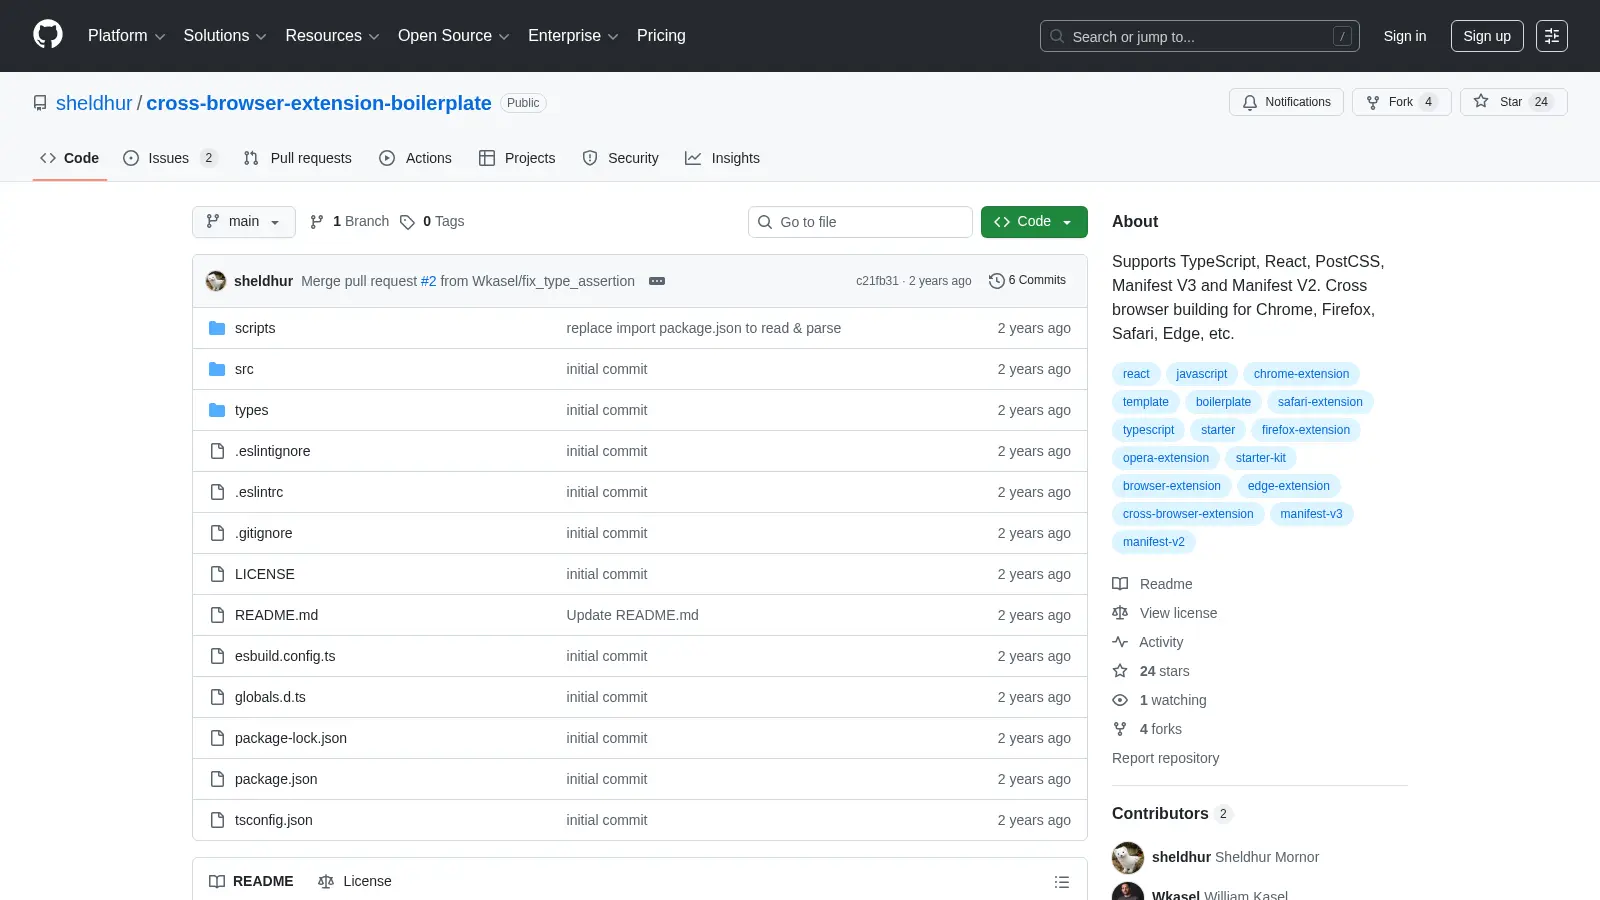Image resolution: width=1600 pixels, height=900 pixels.
Task: Switch to the Security tab
Action: [x=620, y=158]
